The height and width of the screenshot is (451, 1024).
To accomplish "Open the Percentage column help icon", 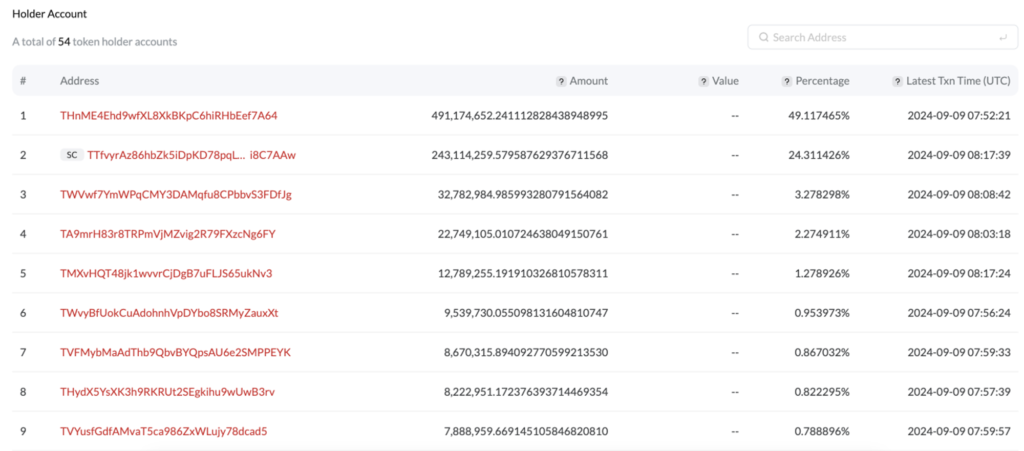I will (x=787, y=82).
